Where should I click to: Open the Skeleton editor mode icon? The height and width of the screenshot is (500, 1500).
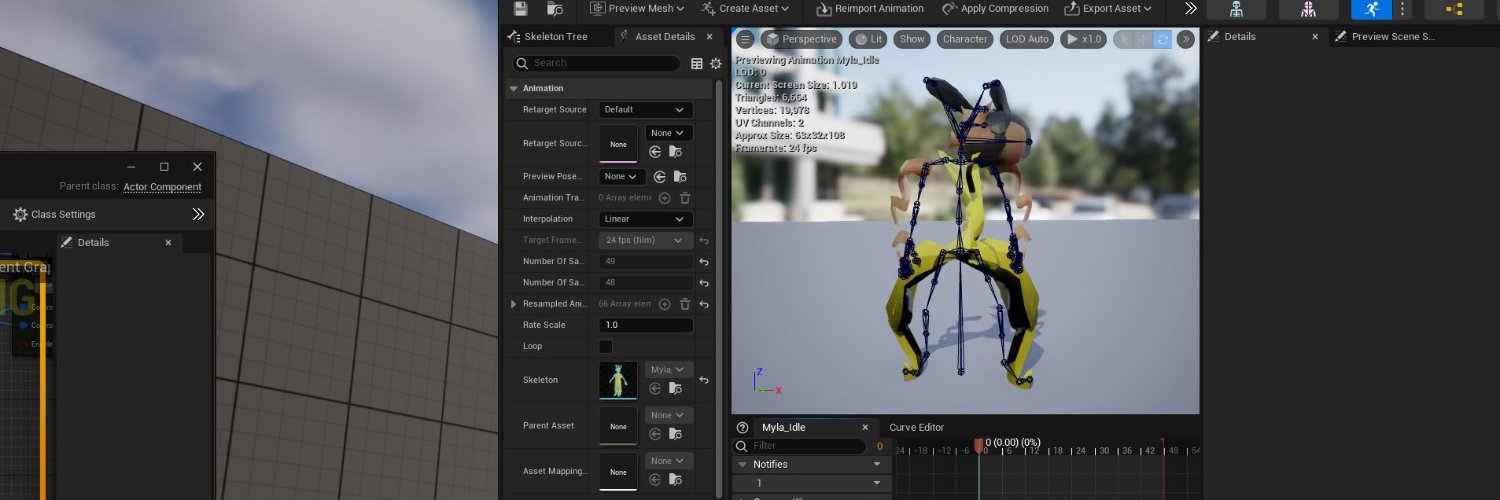tap(1236, 9)
